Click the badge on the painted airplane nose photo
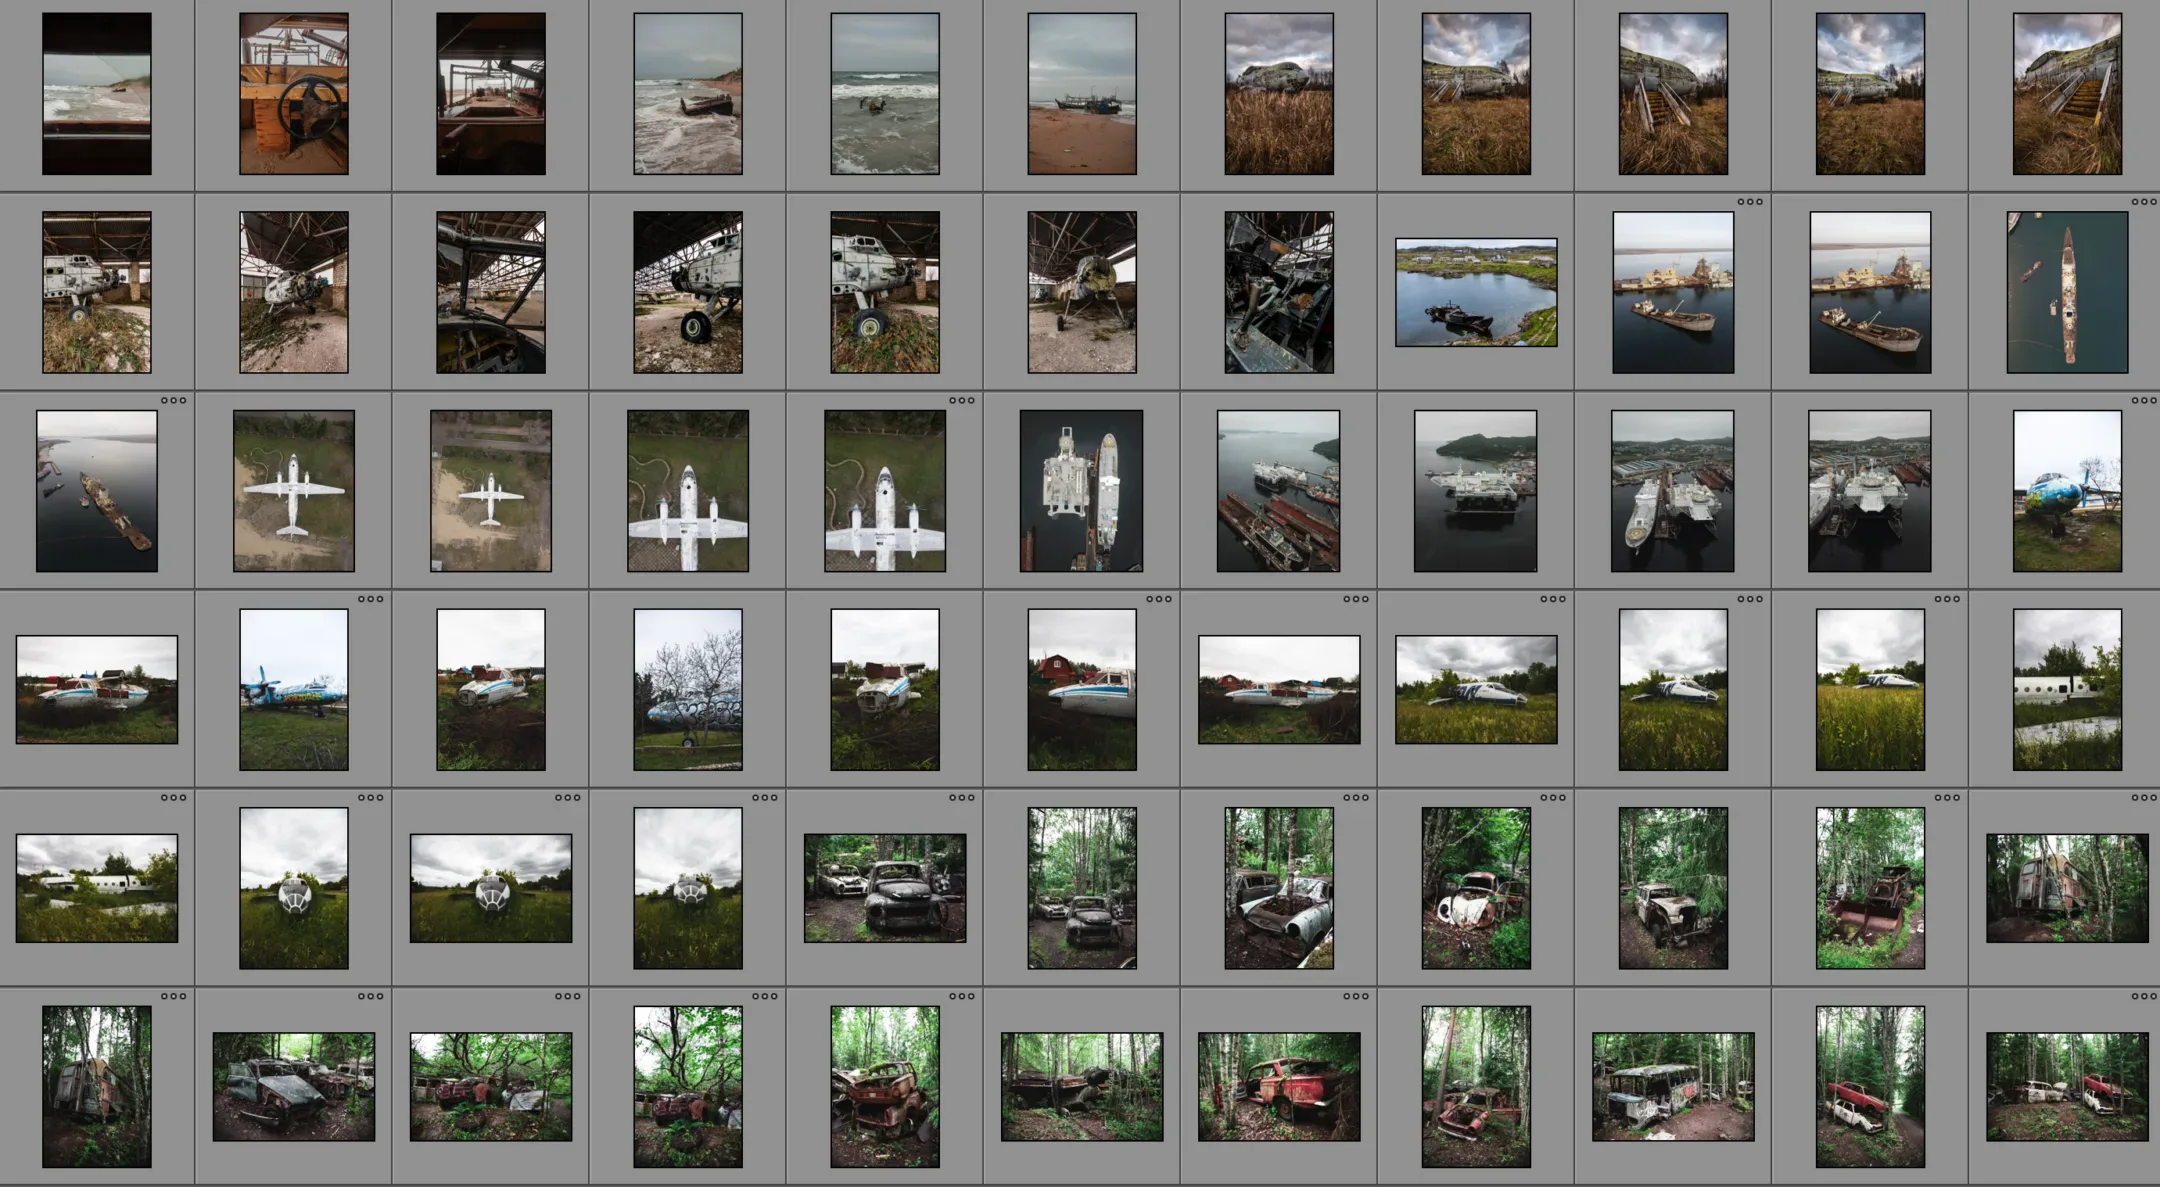The image size is (2160, 1187). click(2143, 401)
